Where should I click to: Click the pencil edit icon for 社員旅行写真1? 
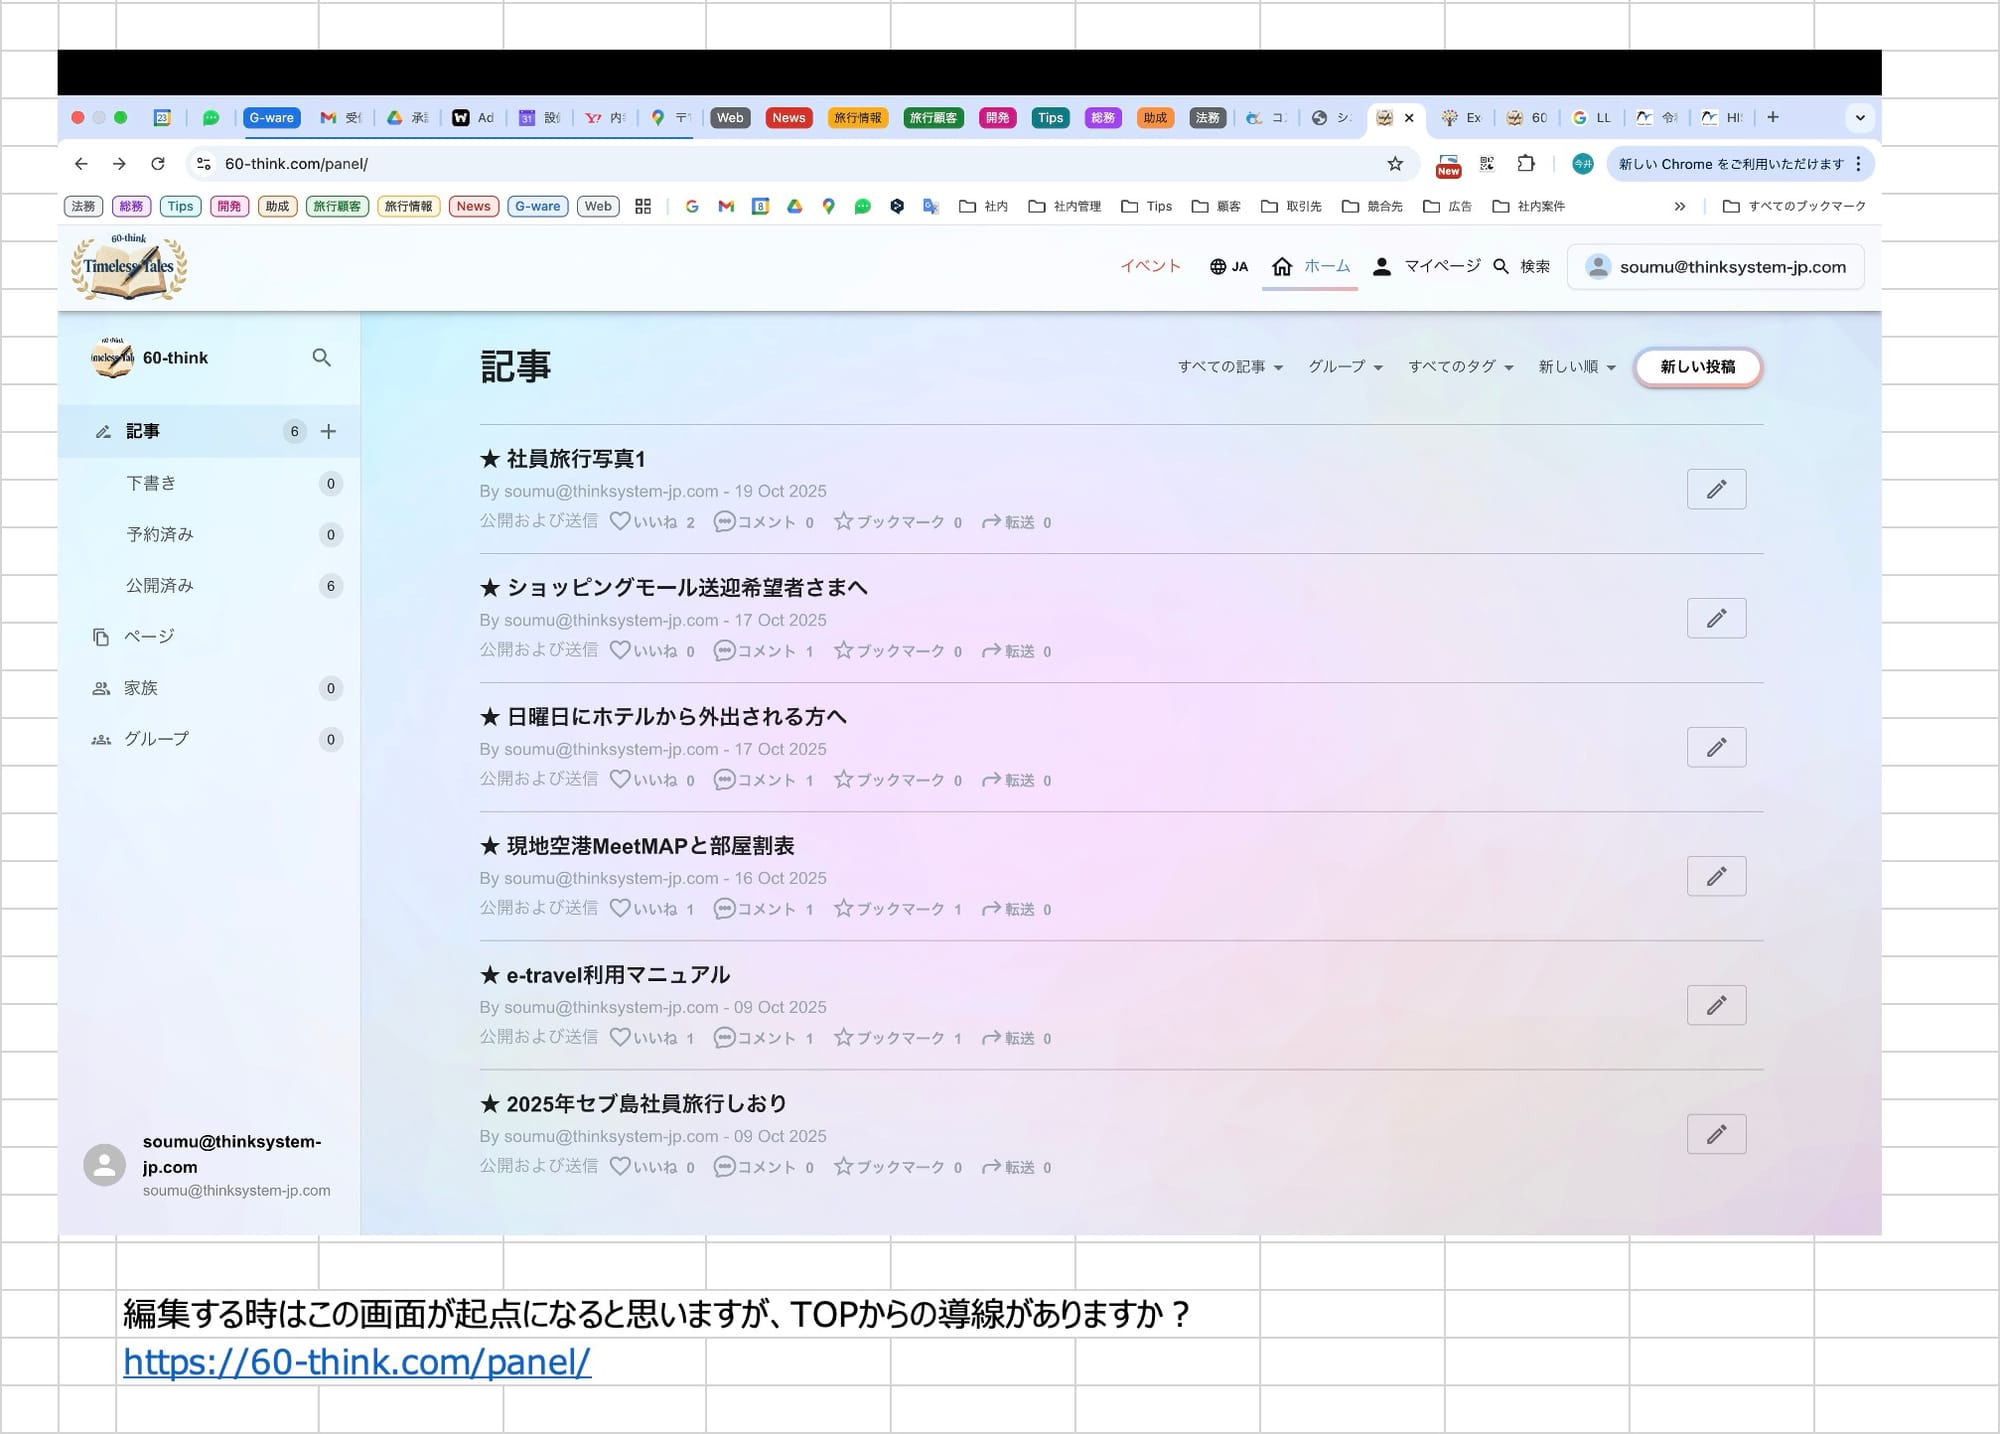click(1716, 489)
